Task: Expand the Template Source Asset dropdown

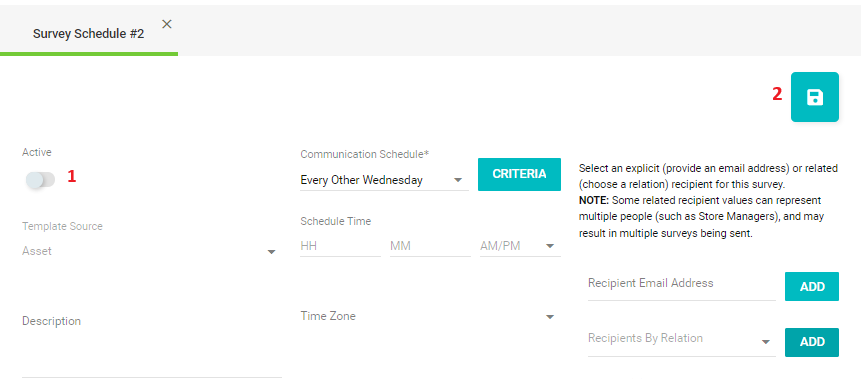Action: [x=149, y=251]
